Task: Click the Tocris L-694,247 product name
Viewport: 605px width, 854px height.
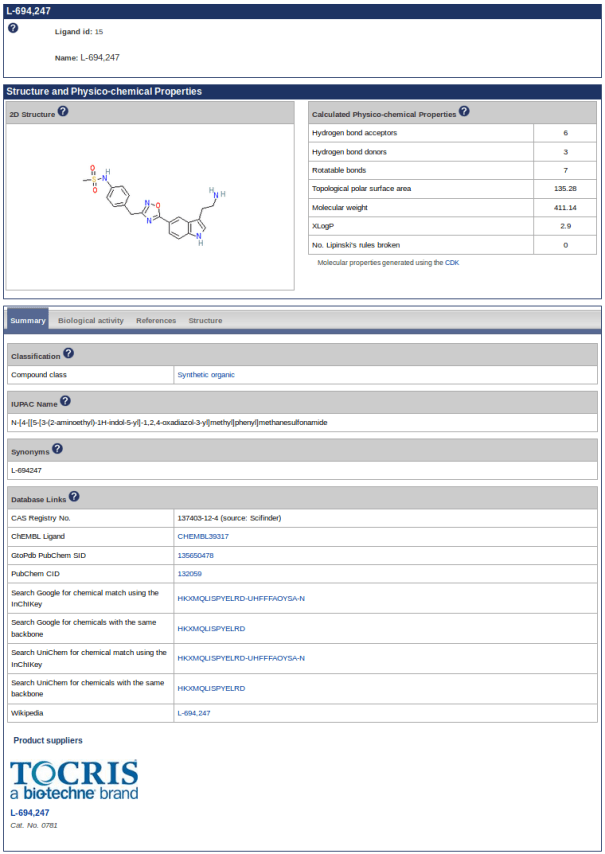Action: pyautogui.click(x=30, y=813)
